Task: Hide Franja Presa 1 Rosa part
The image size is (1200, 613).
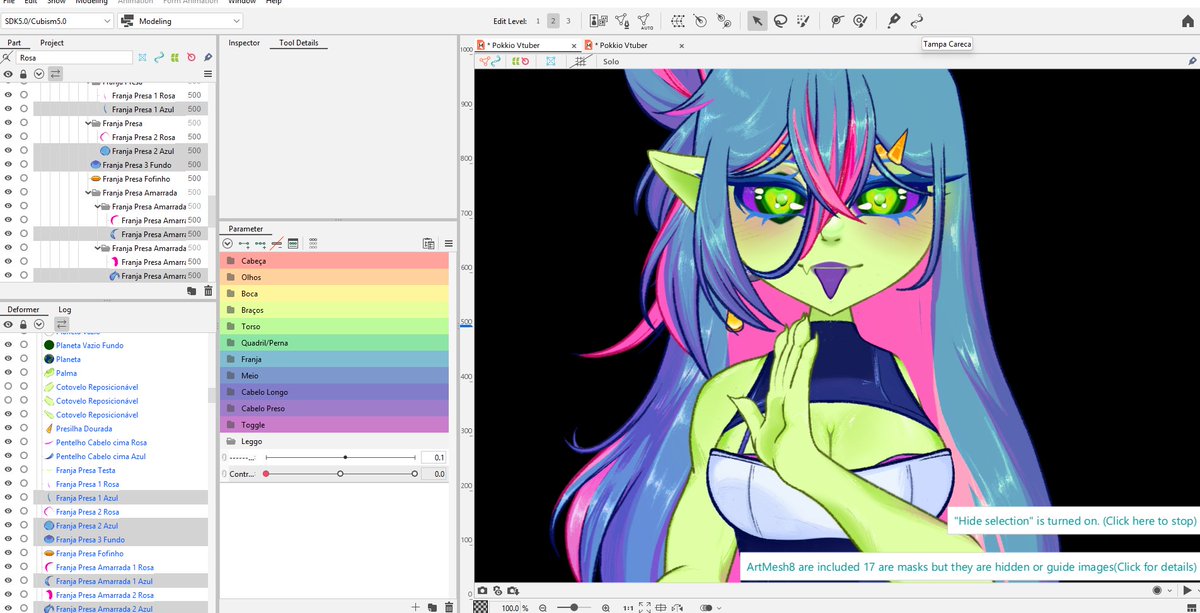Action: (x=8, y=95)
